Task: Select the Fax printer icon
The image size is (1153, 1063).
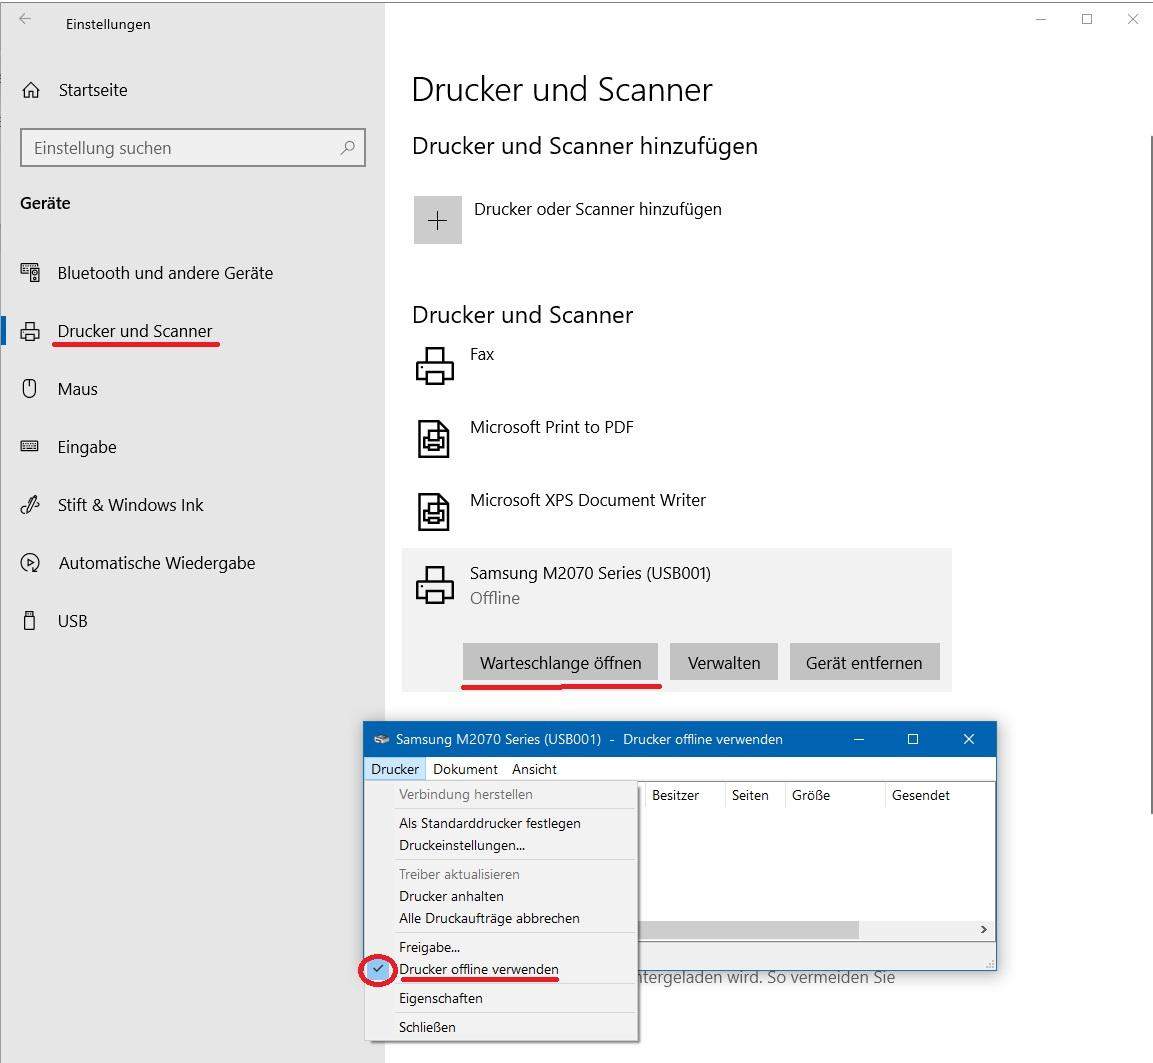Action: (x=434, y=364)
